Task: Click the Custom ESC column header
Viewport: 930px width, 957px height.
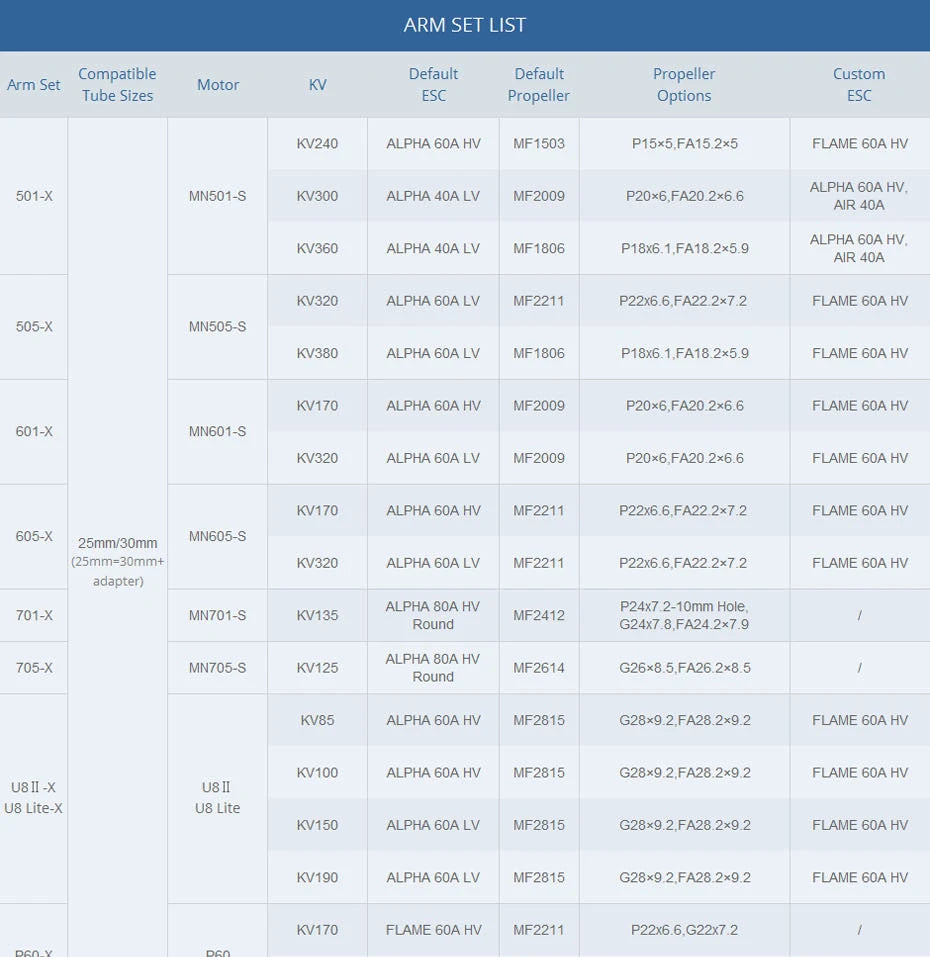Action: [859, 85]
